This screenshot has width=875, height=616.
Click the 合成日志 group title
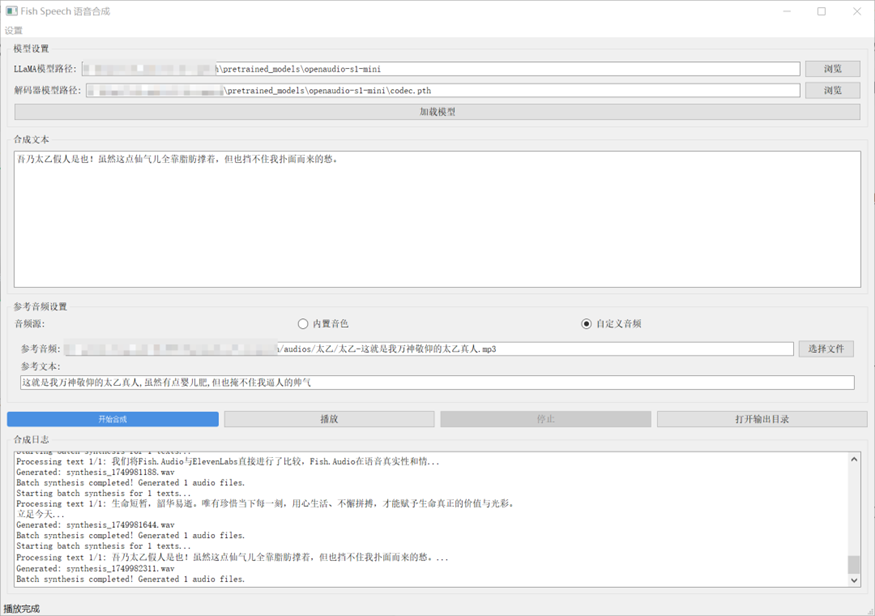[31, 440]
